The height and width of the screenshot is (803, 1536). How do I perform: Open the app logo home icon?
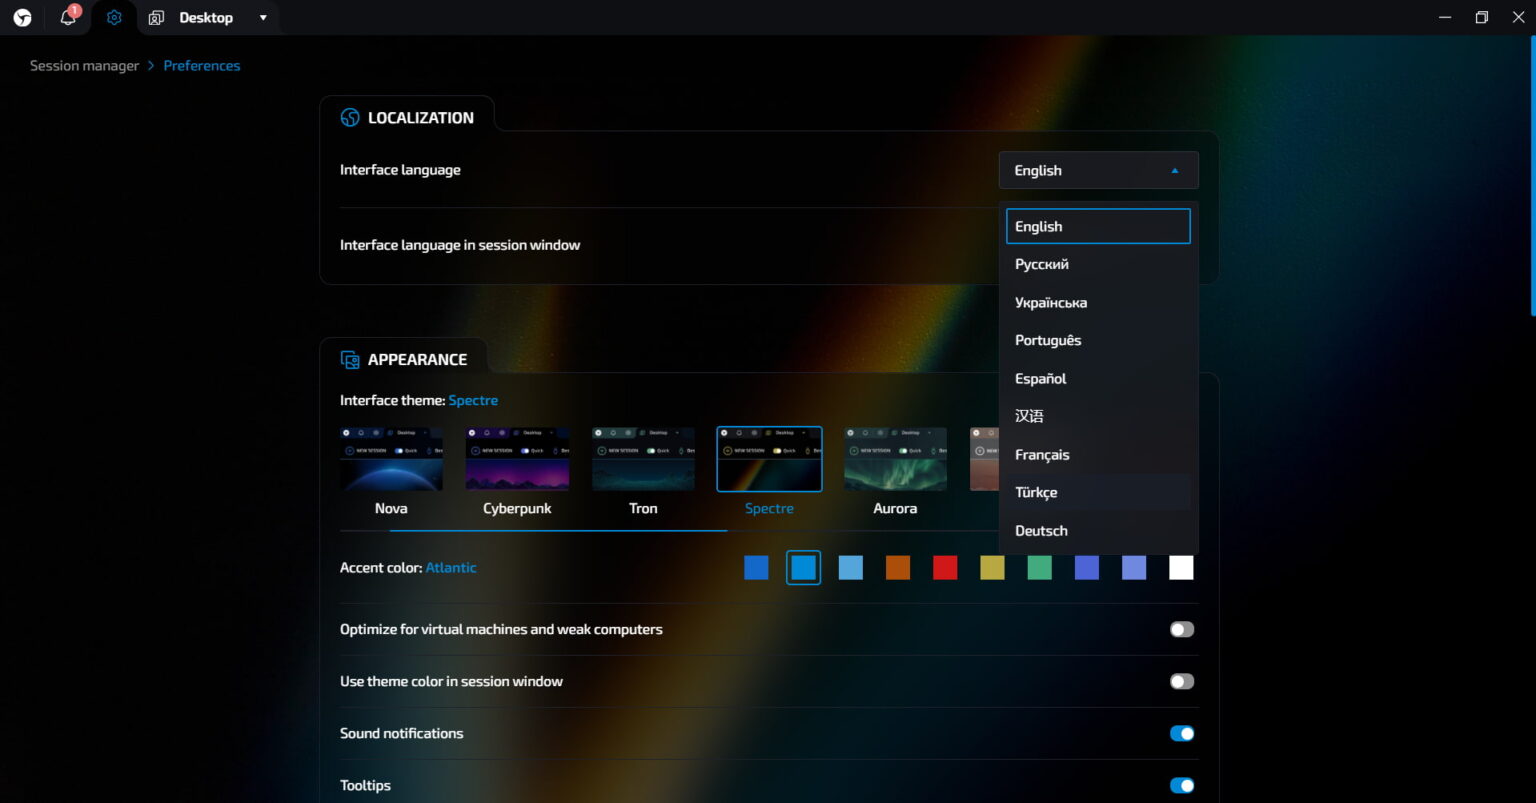tap(22, 17)
